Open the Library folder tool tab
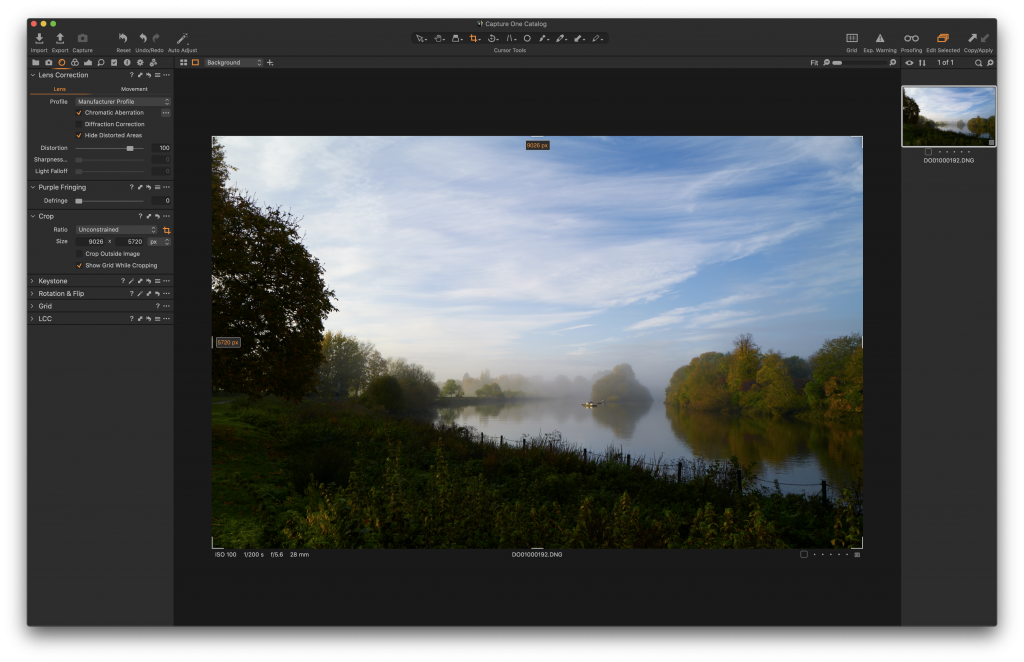 pyautogui.click(x=35, y=63)
